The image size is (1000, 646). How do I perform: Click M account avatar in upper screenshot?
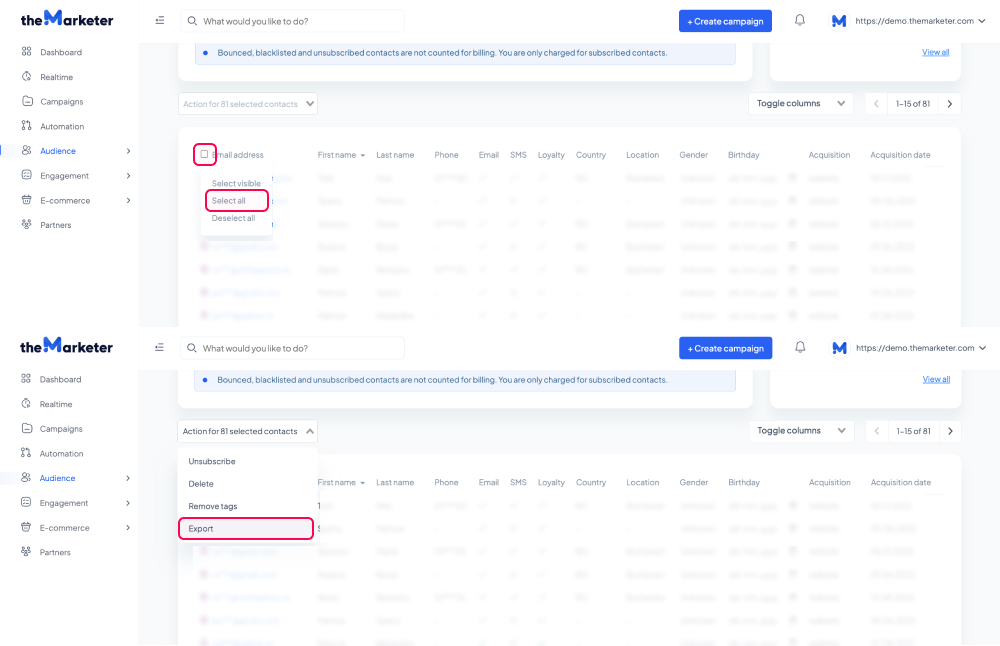pos(839,21)
